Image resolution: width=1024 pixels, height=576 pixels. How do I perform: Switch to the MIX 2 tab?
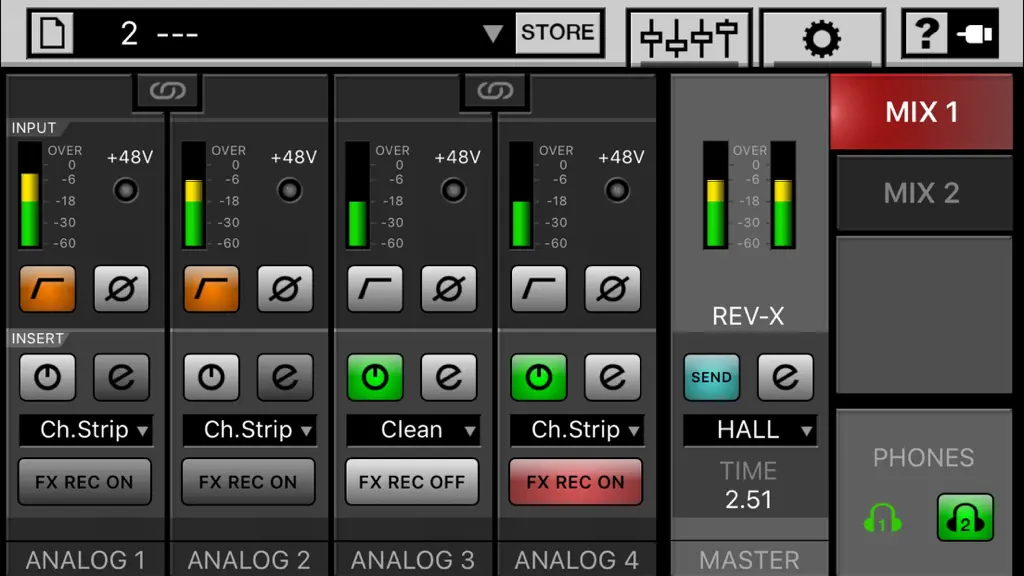click(x=922, y=193)
